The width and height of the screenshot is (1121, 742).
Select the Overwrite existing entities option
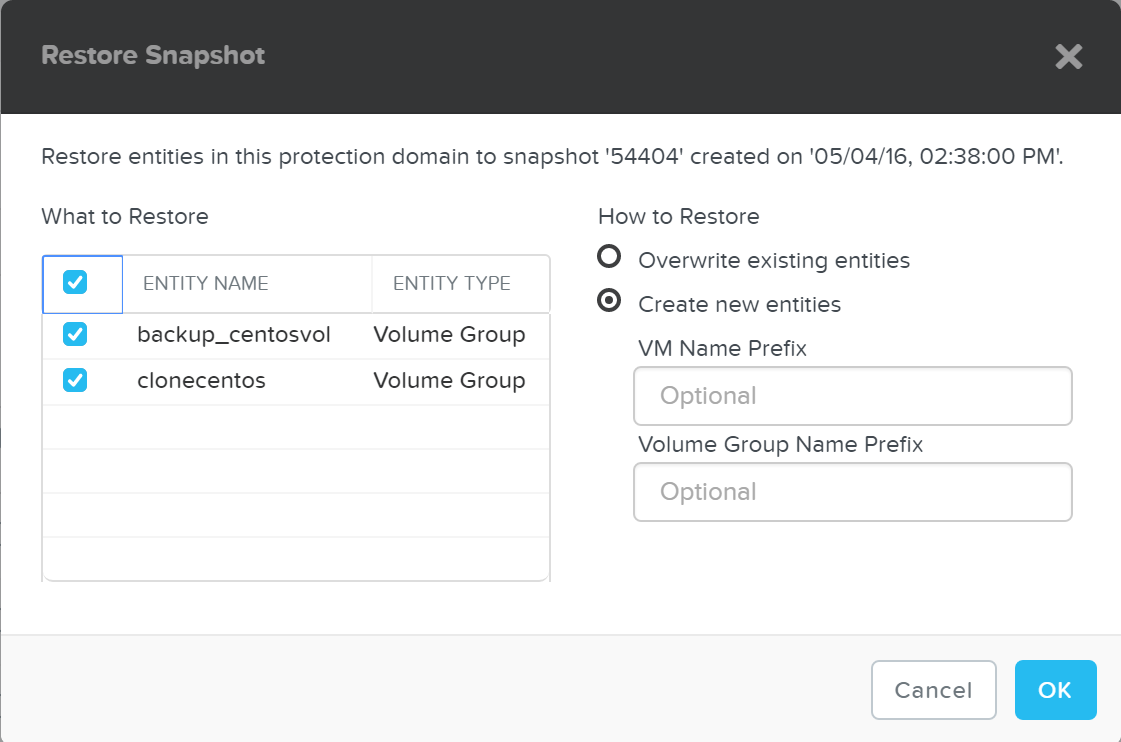(609, 256)
